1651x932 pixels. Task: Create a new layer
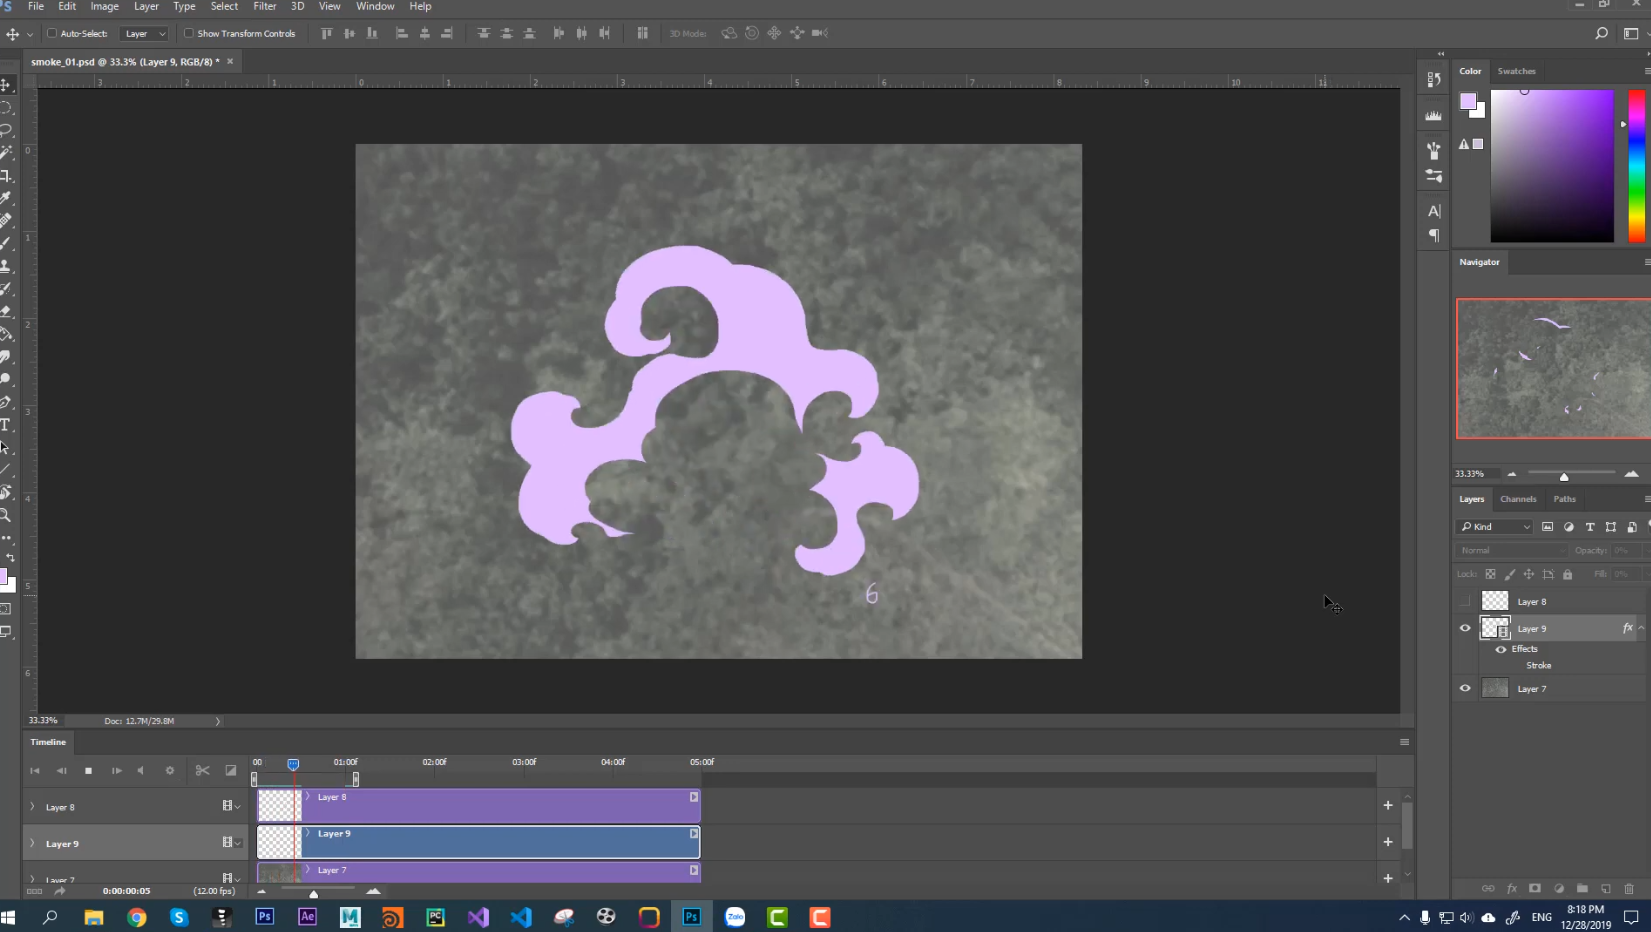click(x=1606, y=888)
